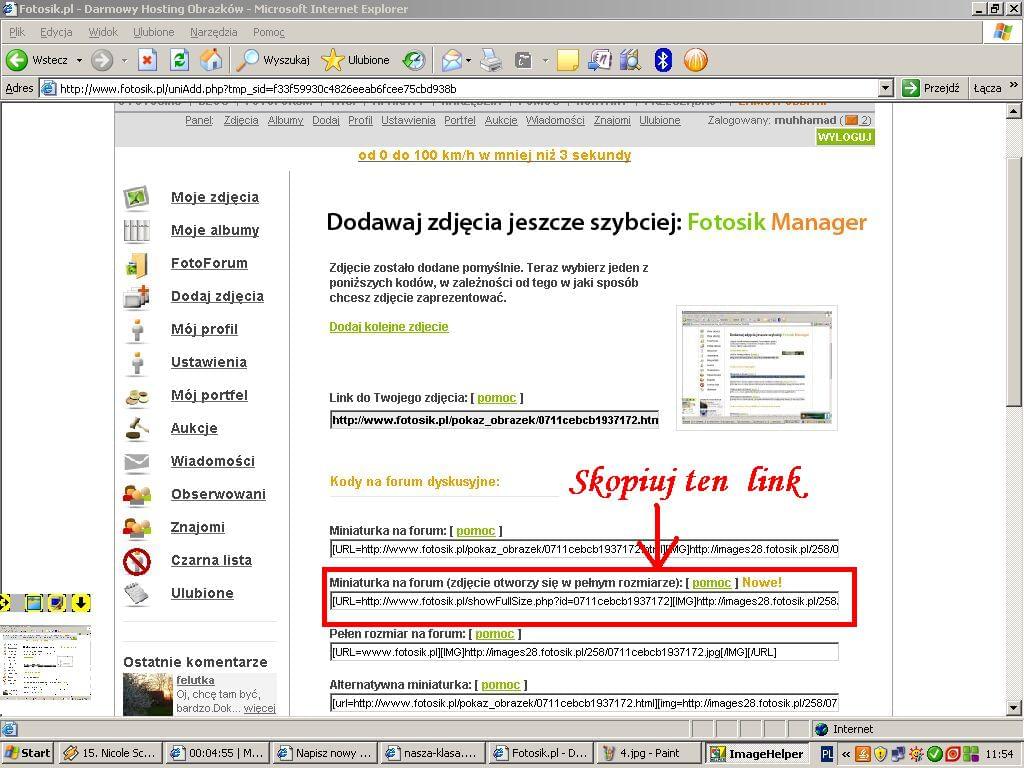Click the forward navigation arrow icon
Image resolution: width=1024 pixels, height=768 pixels.
[x=101, y=60]
